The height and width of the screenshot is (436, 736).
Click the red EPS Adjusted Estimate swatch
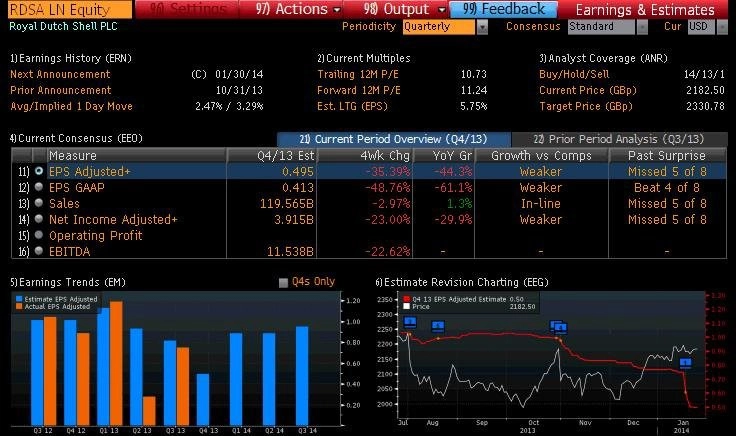406,299
